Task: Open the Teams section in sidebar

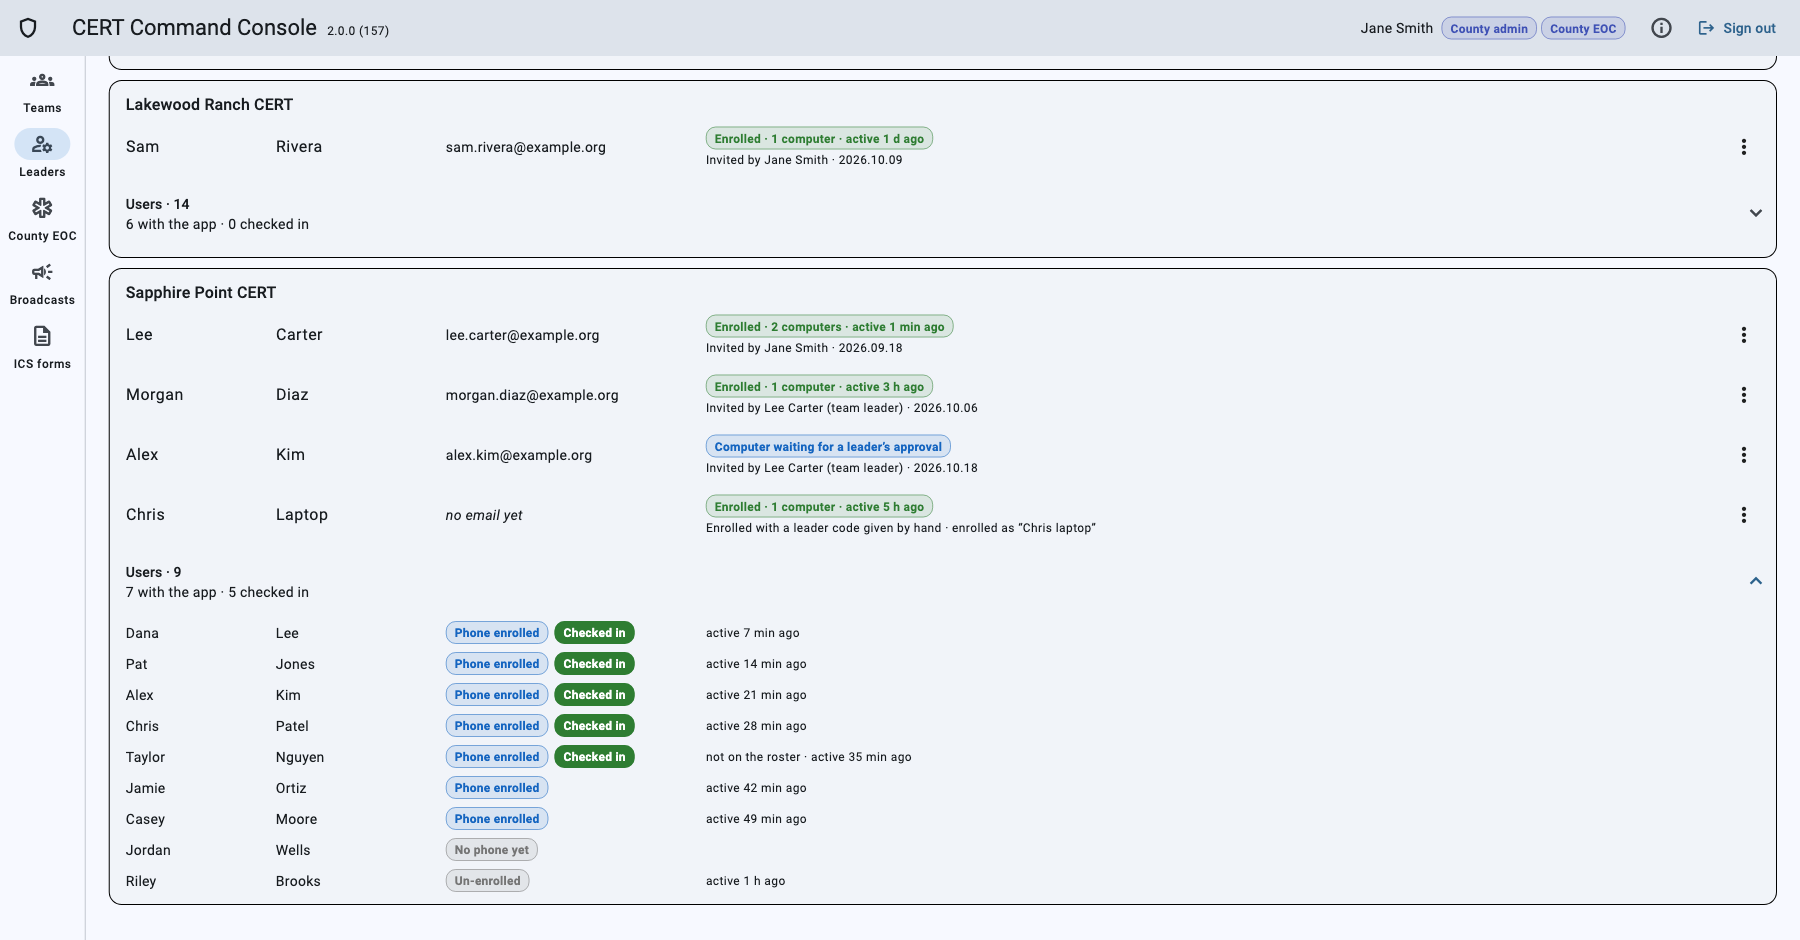Action: pos(42,92)
